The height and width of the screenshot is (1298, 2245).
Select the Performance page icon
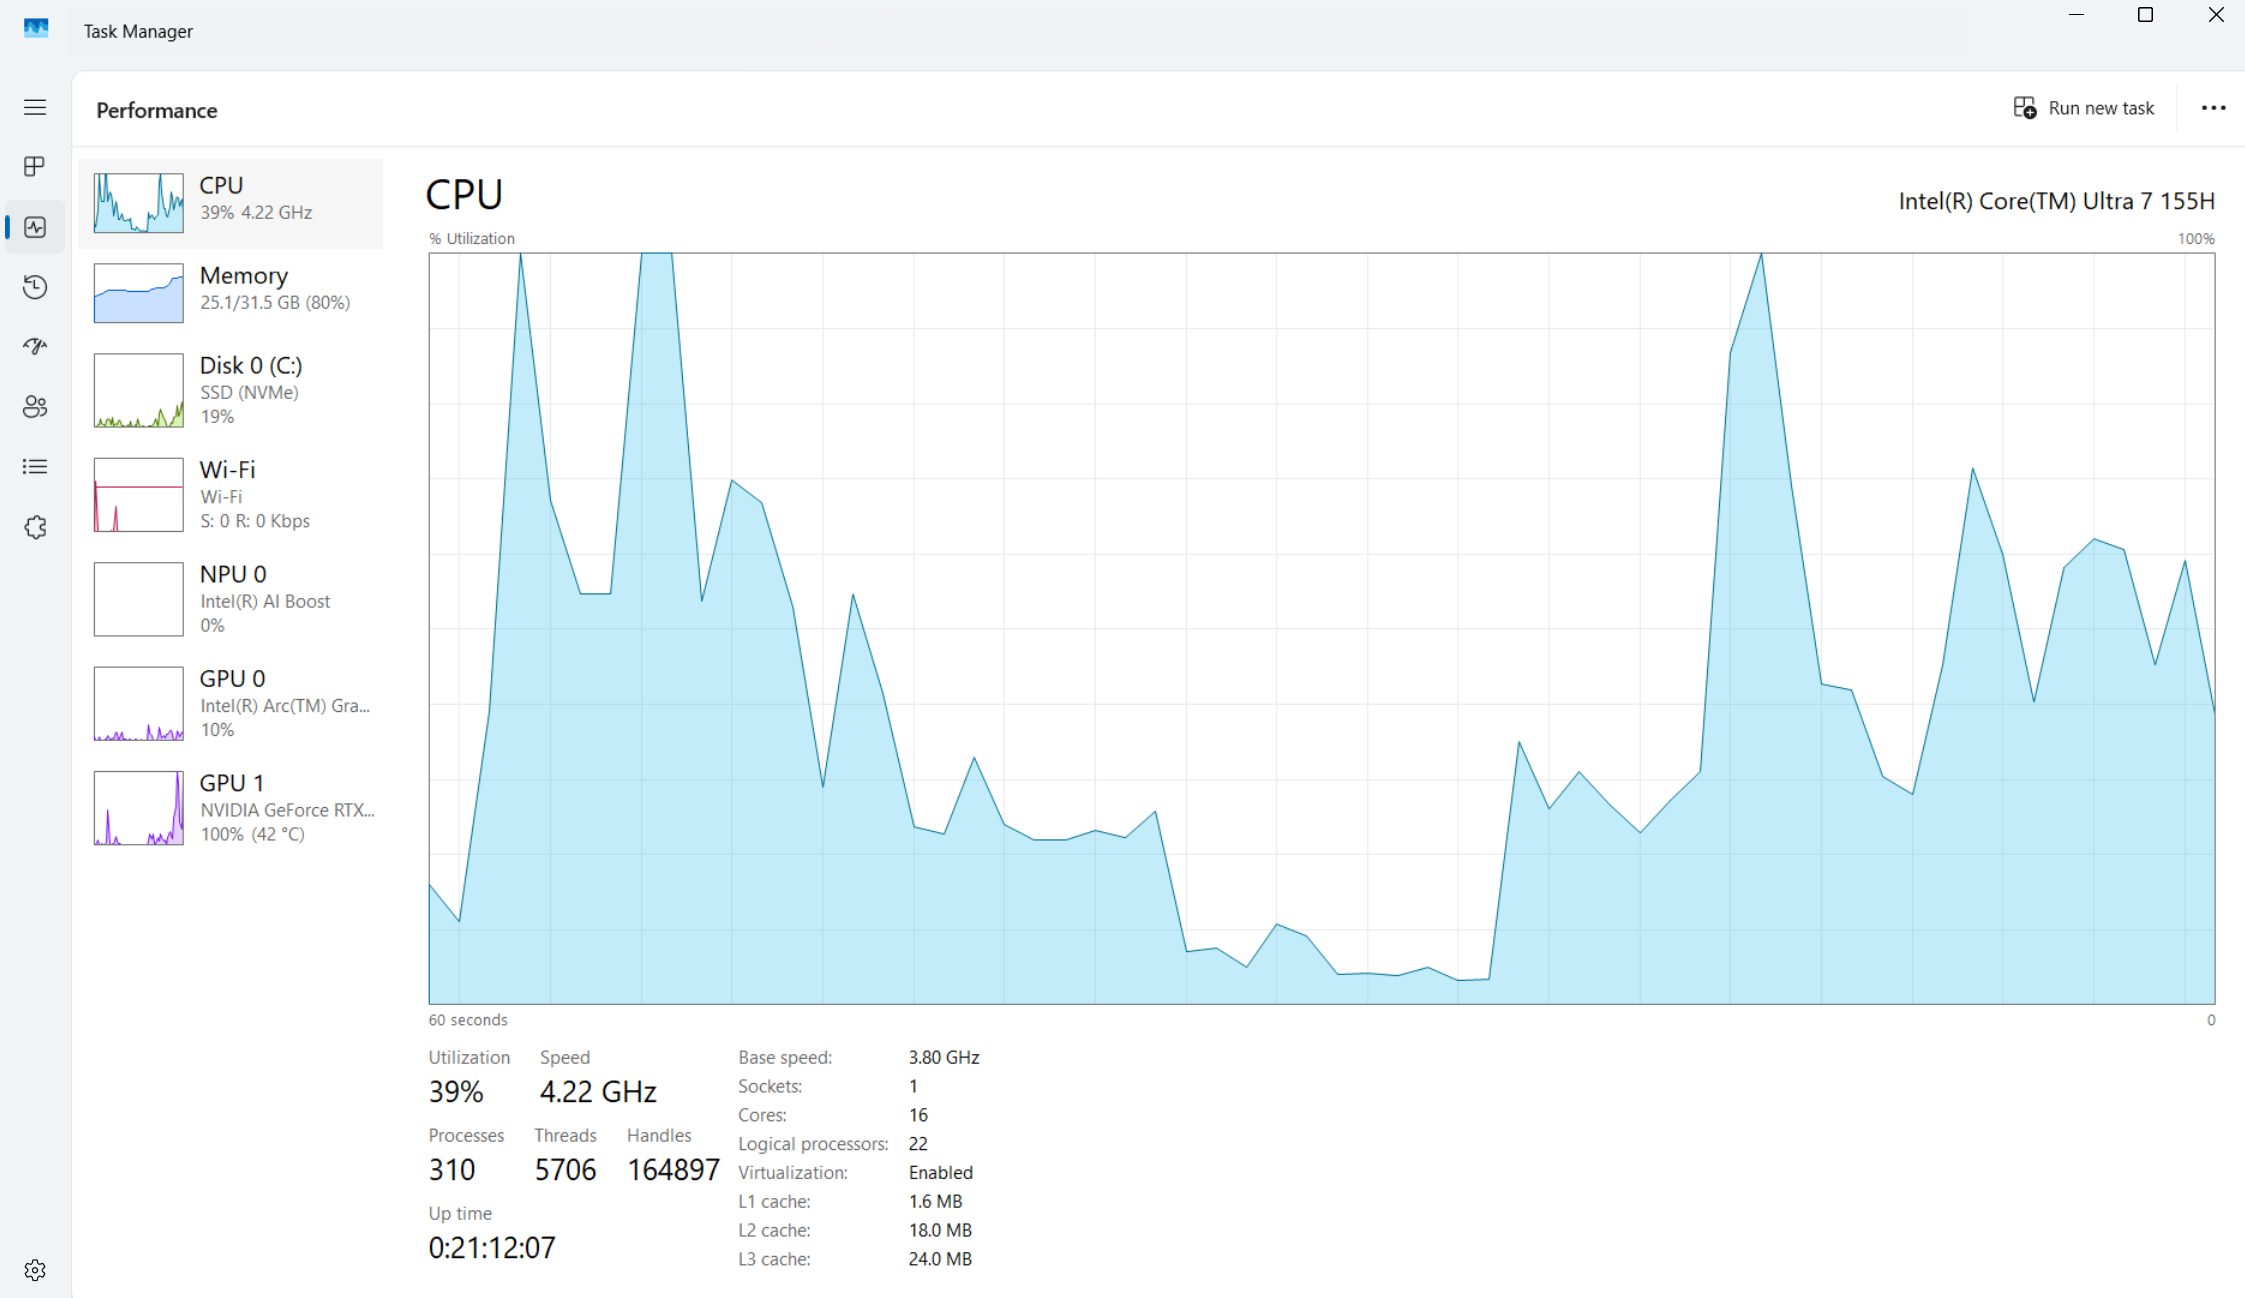point(35,227)
